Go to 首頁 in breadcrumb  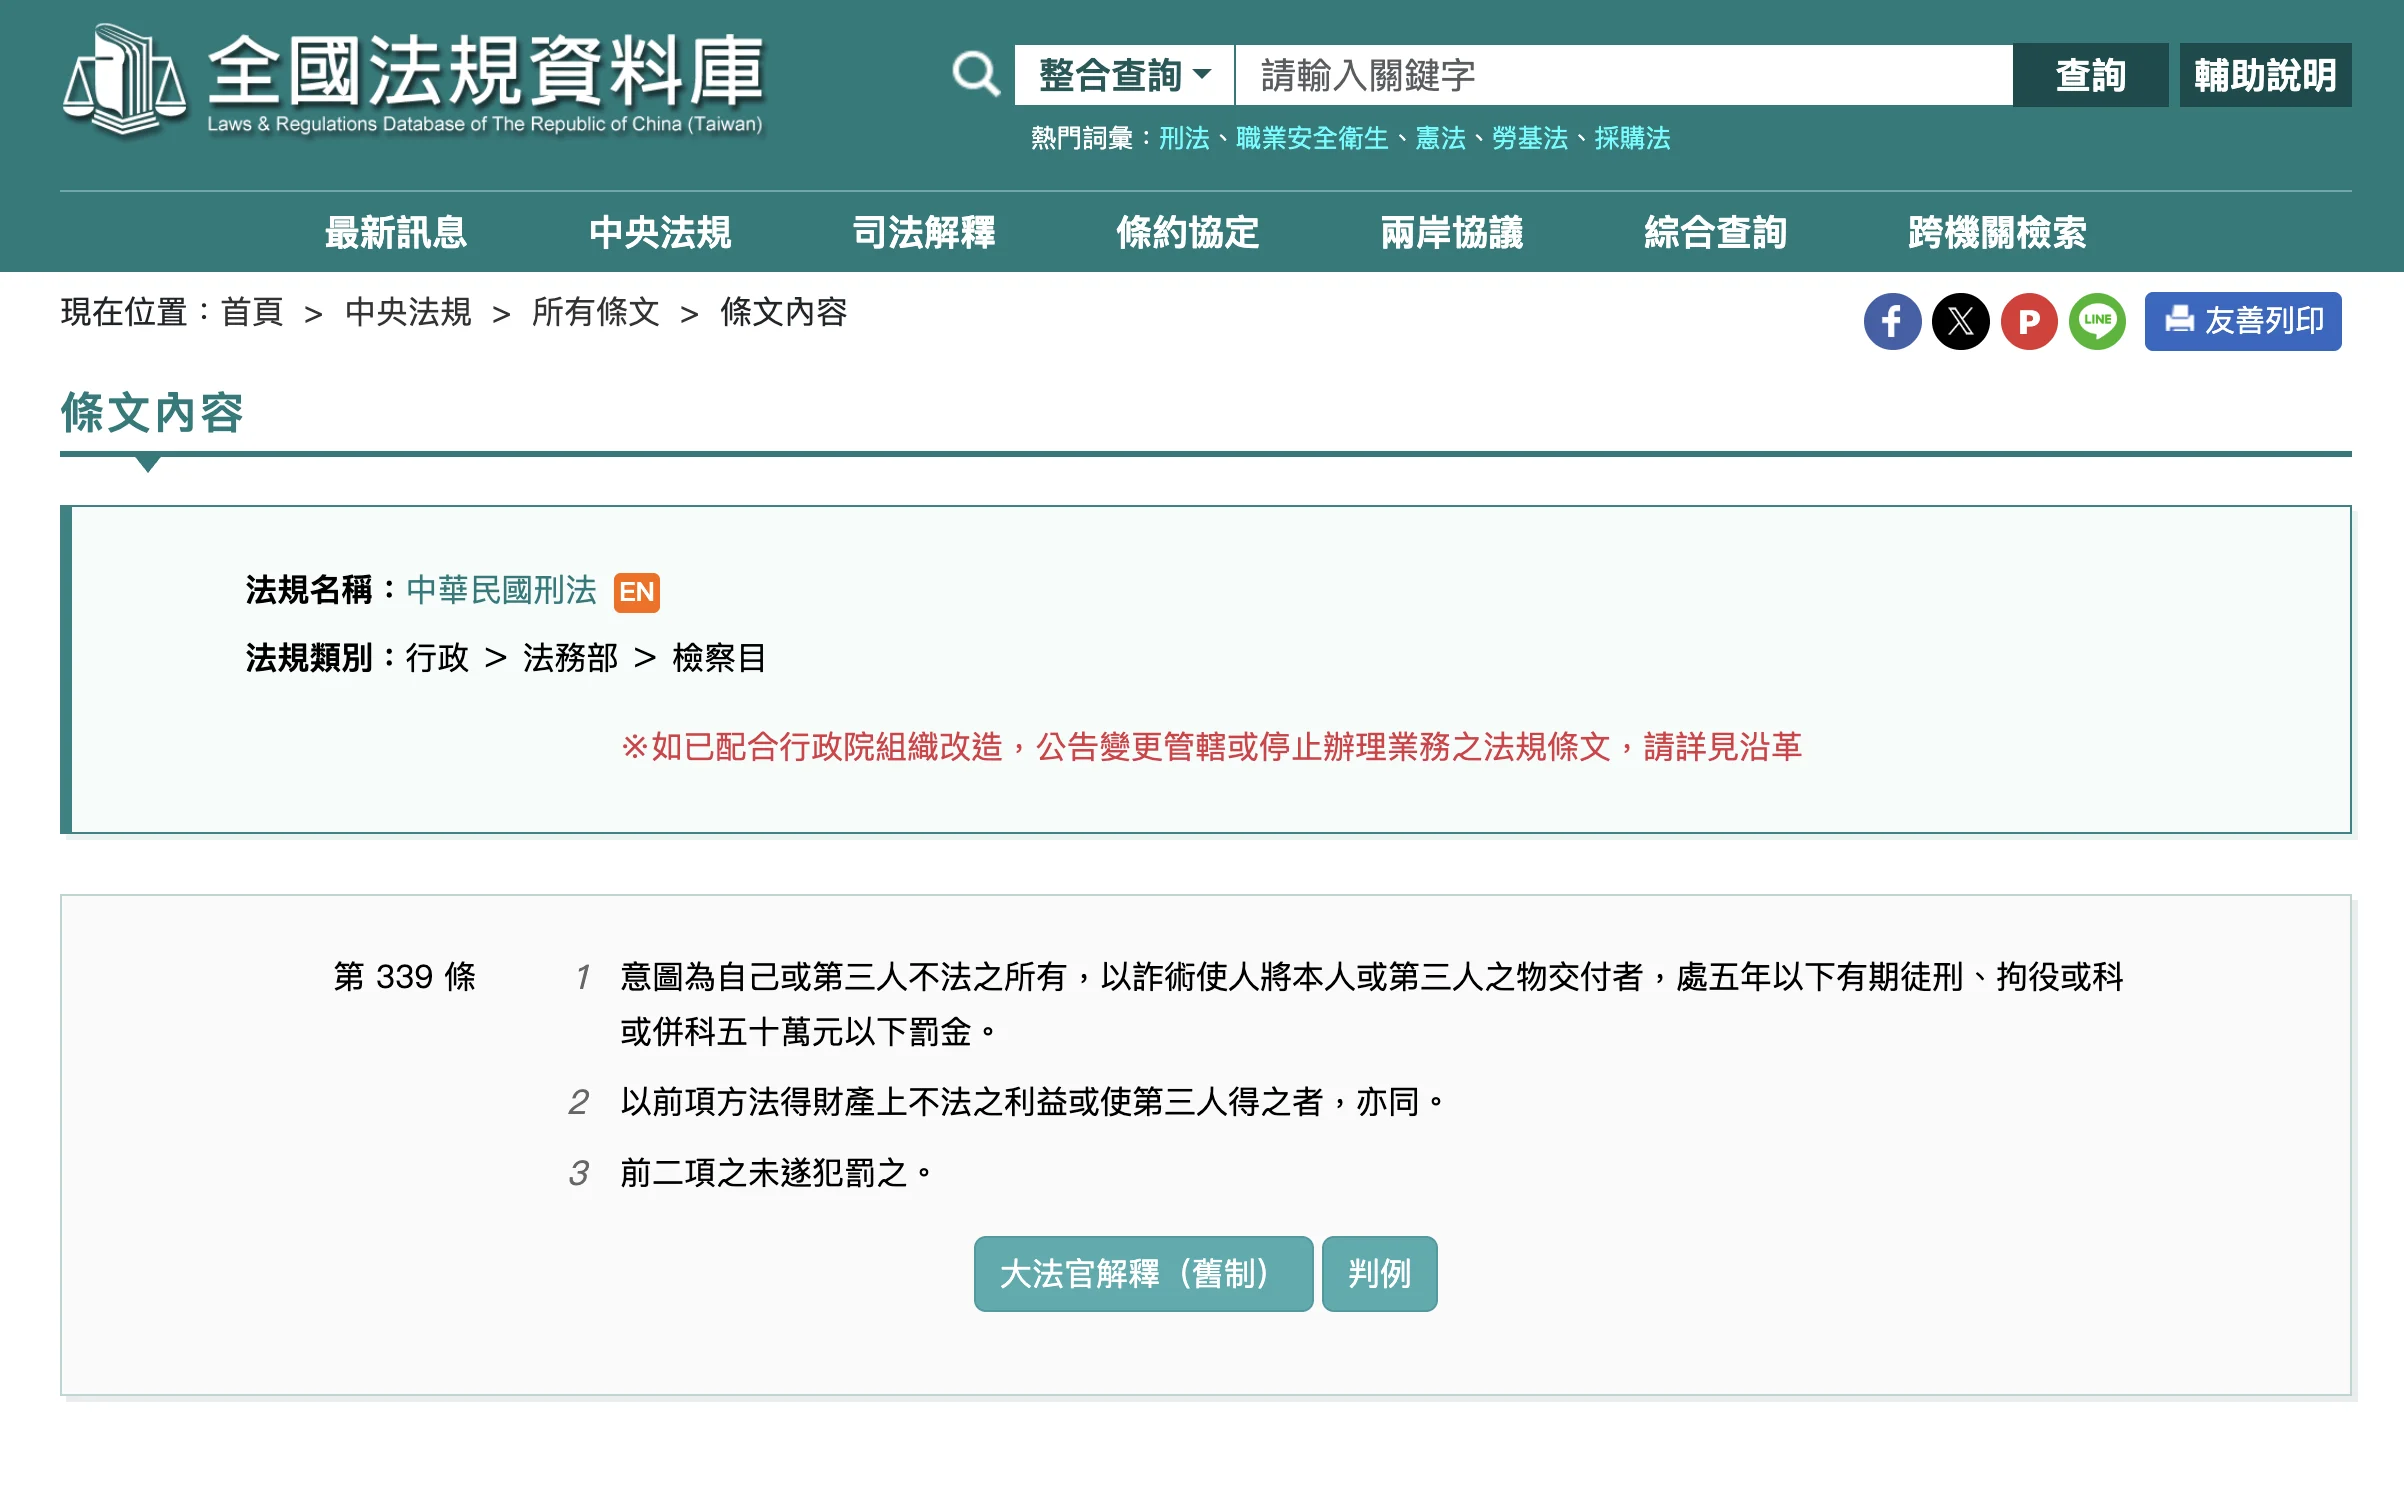(252, 312)
